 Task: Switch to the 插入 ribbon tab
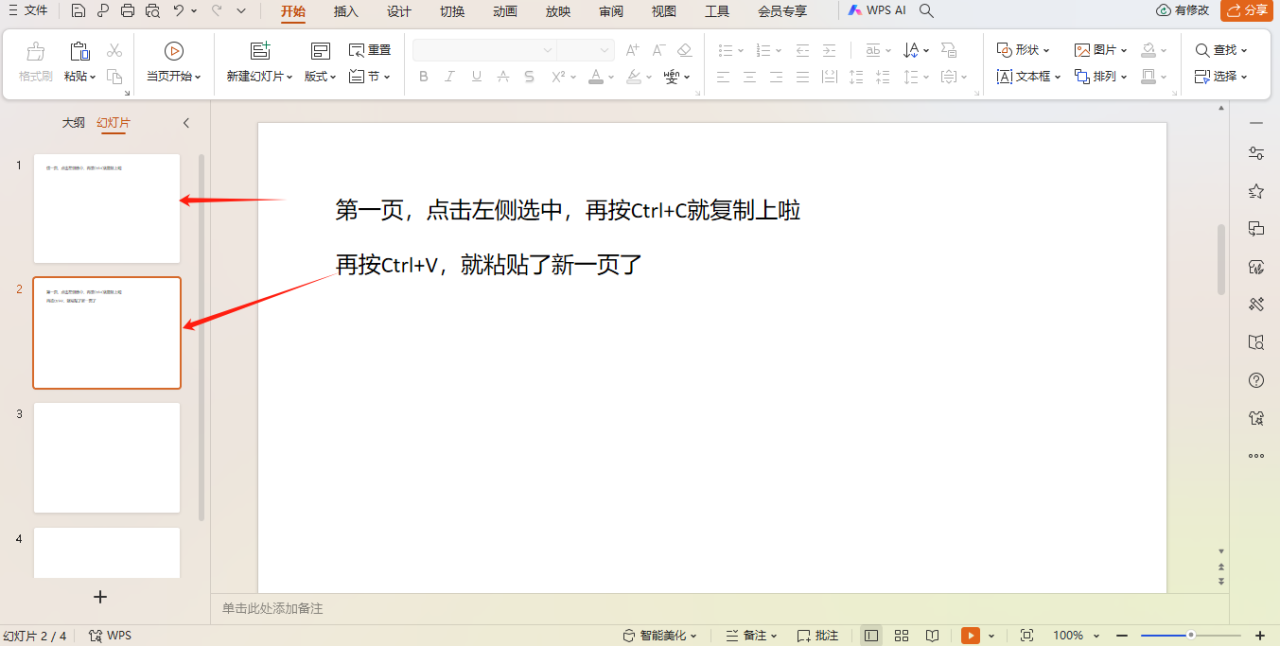tap(345, 12)
